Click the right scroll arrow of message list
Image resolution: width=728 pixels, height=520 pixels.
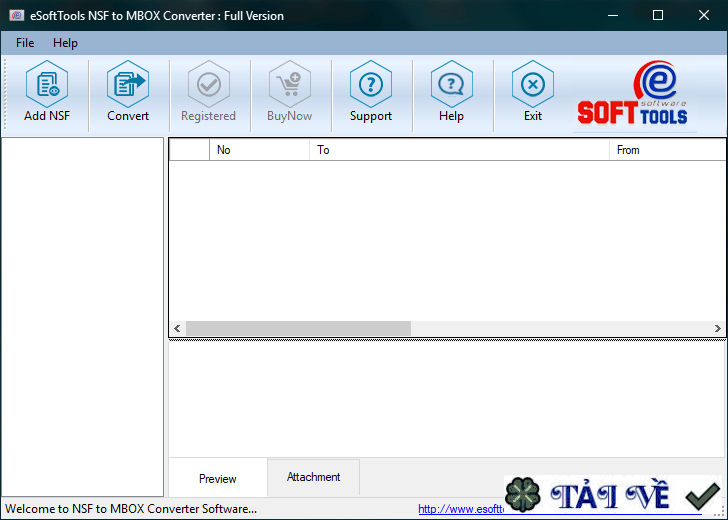click(x=718, y=328)
